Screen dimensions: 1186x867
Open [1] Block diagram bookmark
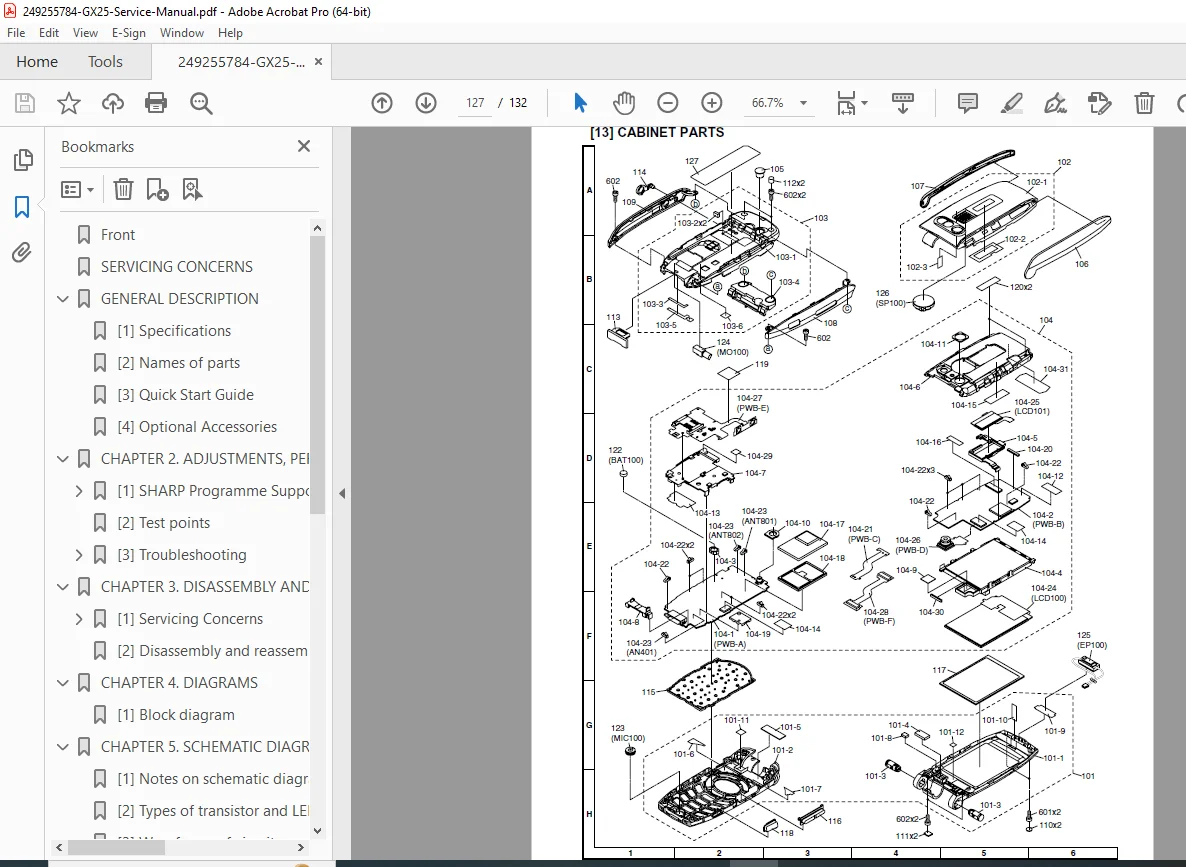pyautogui.click(x=175, y=715)
